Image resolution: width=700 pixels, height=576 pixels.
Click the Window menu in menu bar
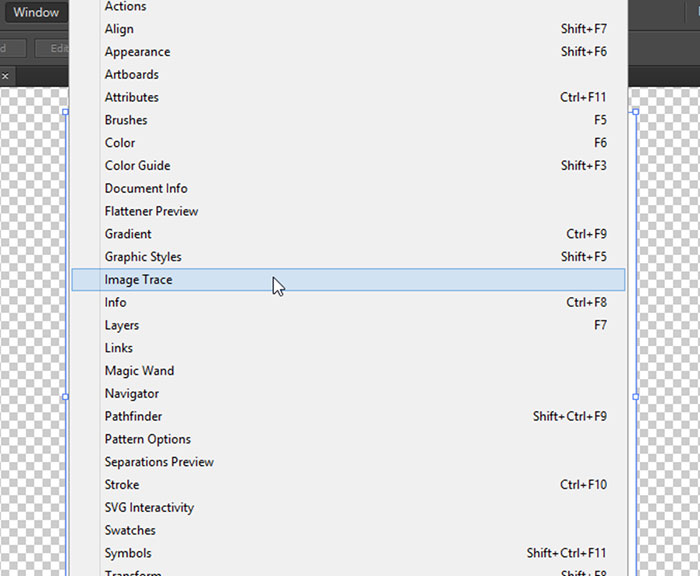[36, 13]
